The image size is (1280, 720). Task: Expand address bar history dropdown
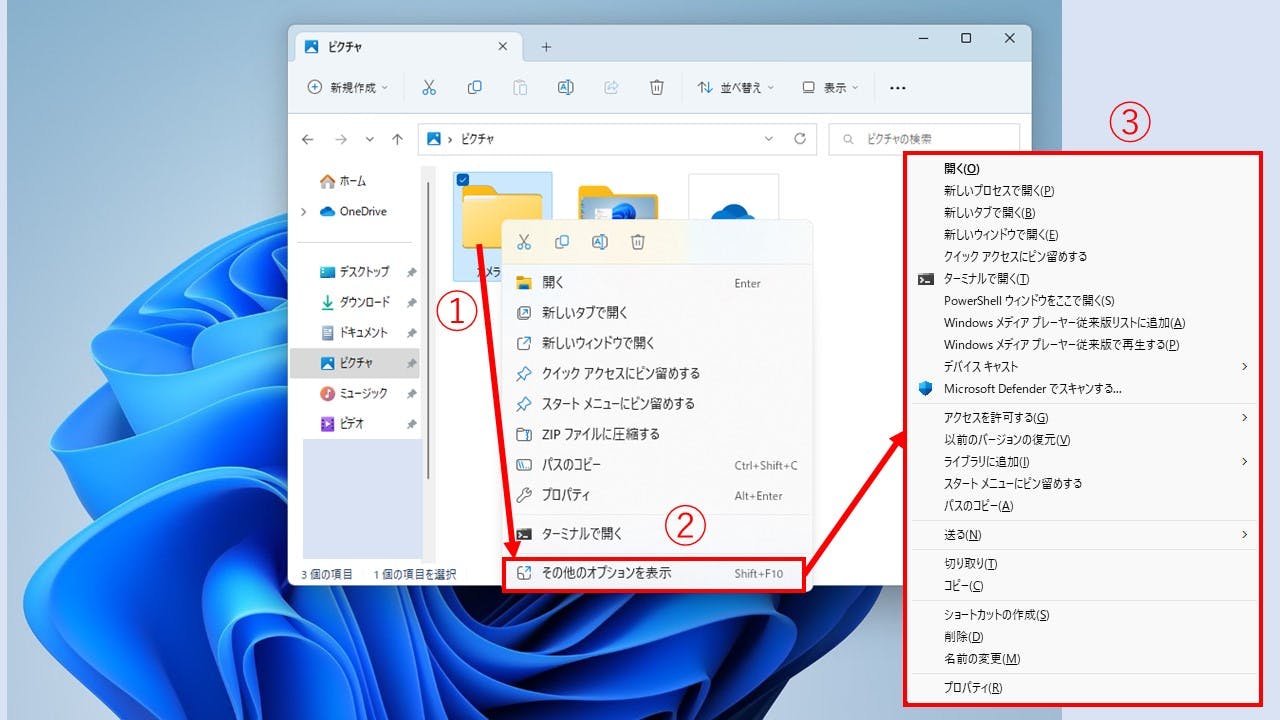tap(768, 139)
